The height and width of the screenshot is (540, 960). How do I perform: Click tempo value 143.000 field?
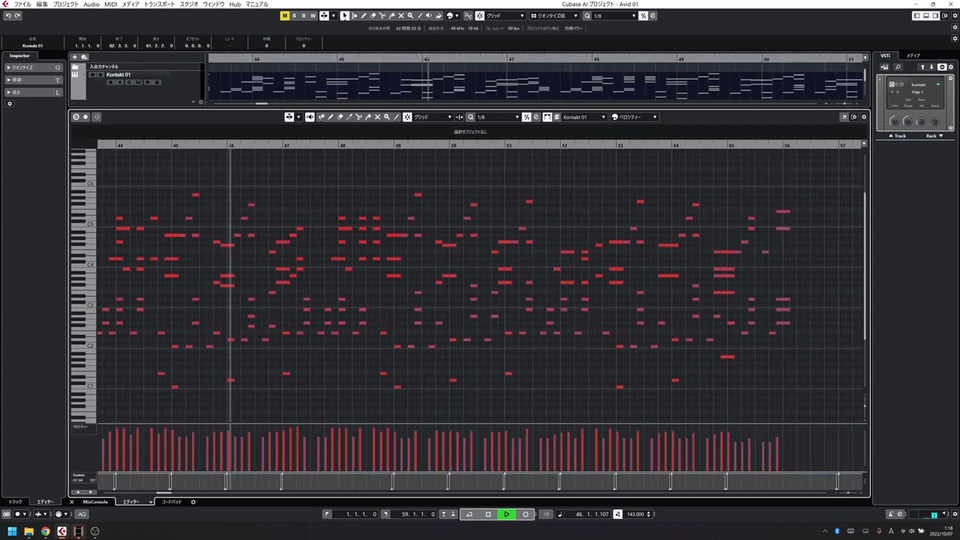pyautogui.click(x=636, y=514)
